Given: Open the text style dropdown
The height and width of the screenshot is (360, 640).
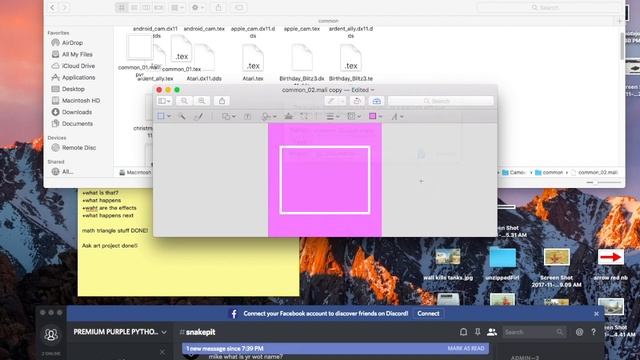Looking at the screenshot, I should click(397, 116).
